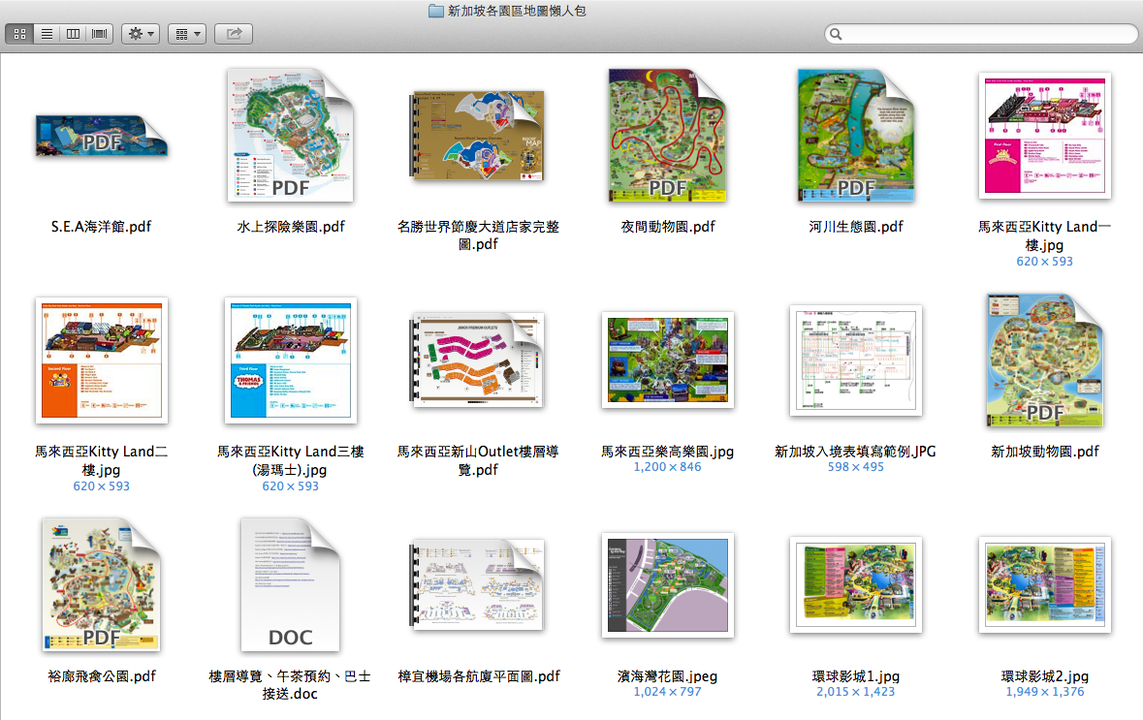Screen dimensions: 1143x720
Task: Switch to column view mode
Action: (x=73, y=34)
